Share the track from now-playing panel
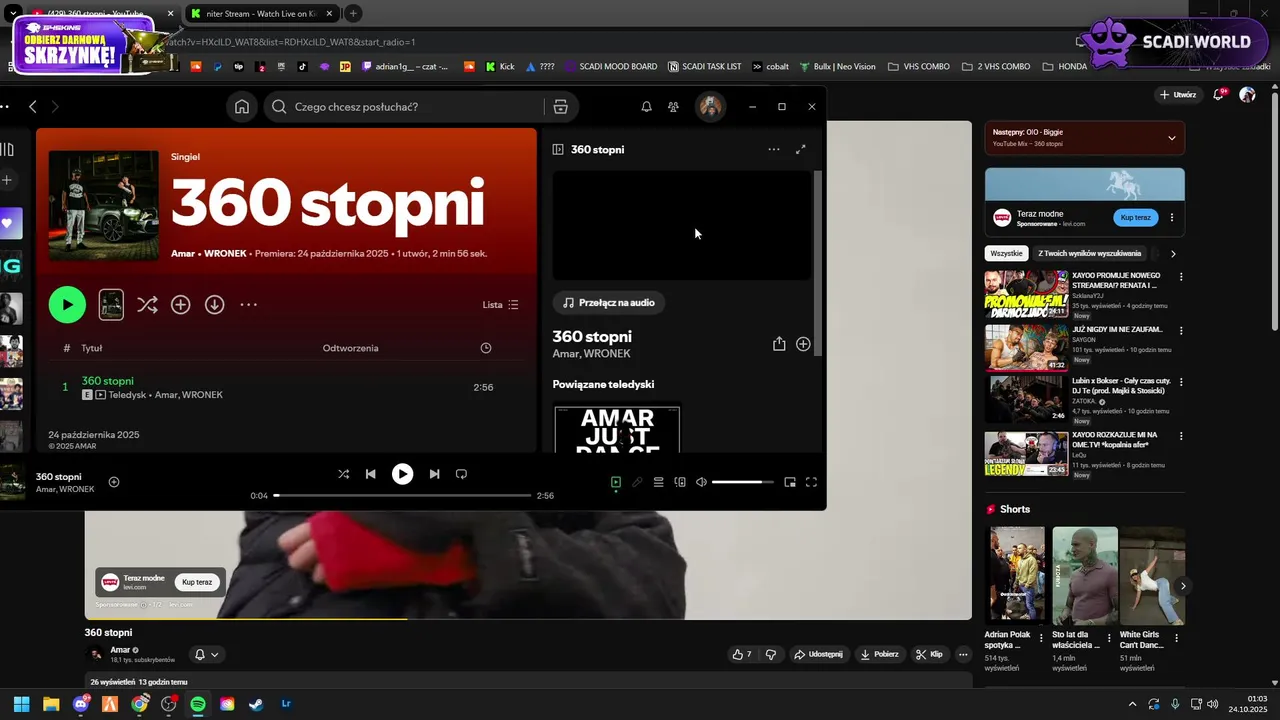 [779, 344]
